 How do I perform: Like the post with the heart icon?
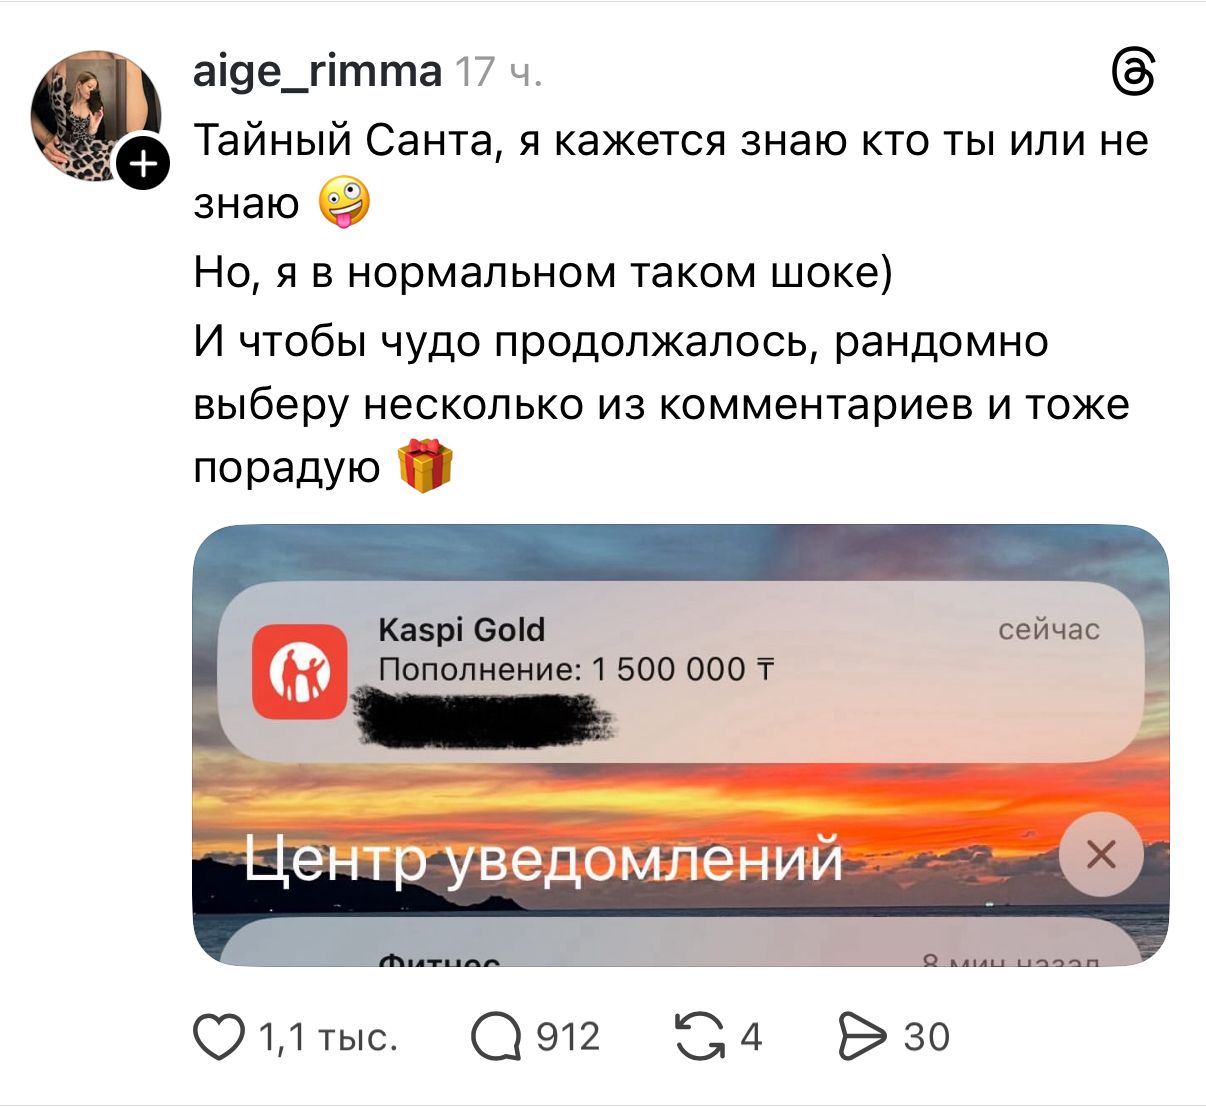pyautogui.click(x=219, y=1037)
